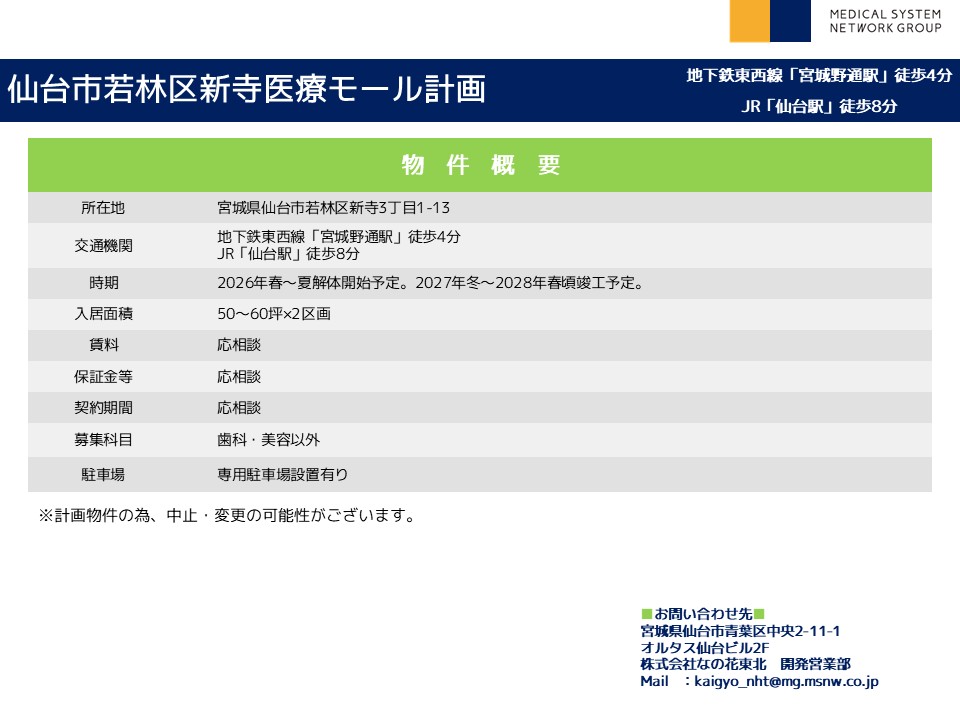Click the JR「仙台駅」徒歩8分 text in the header
The image size is (960, 720).
pos(819,106)
